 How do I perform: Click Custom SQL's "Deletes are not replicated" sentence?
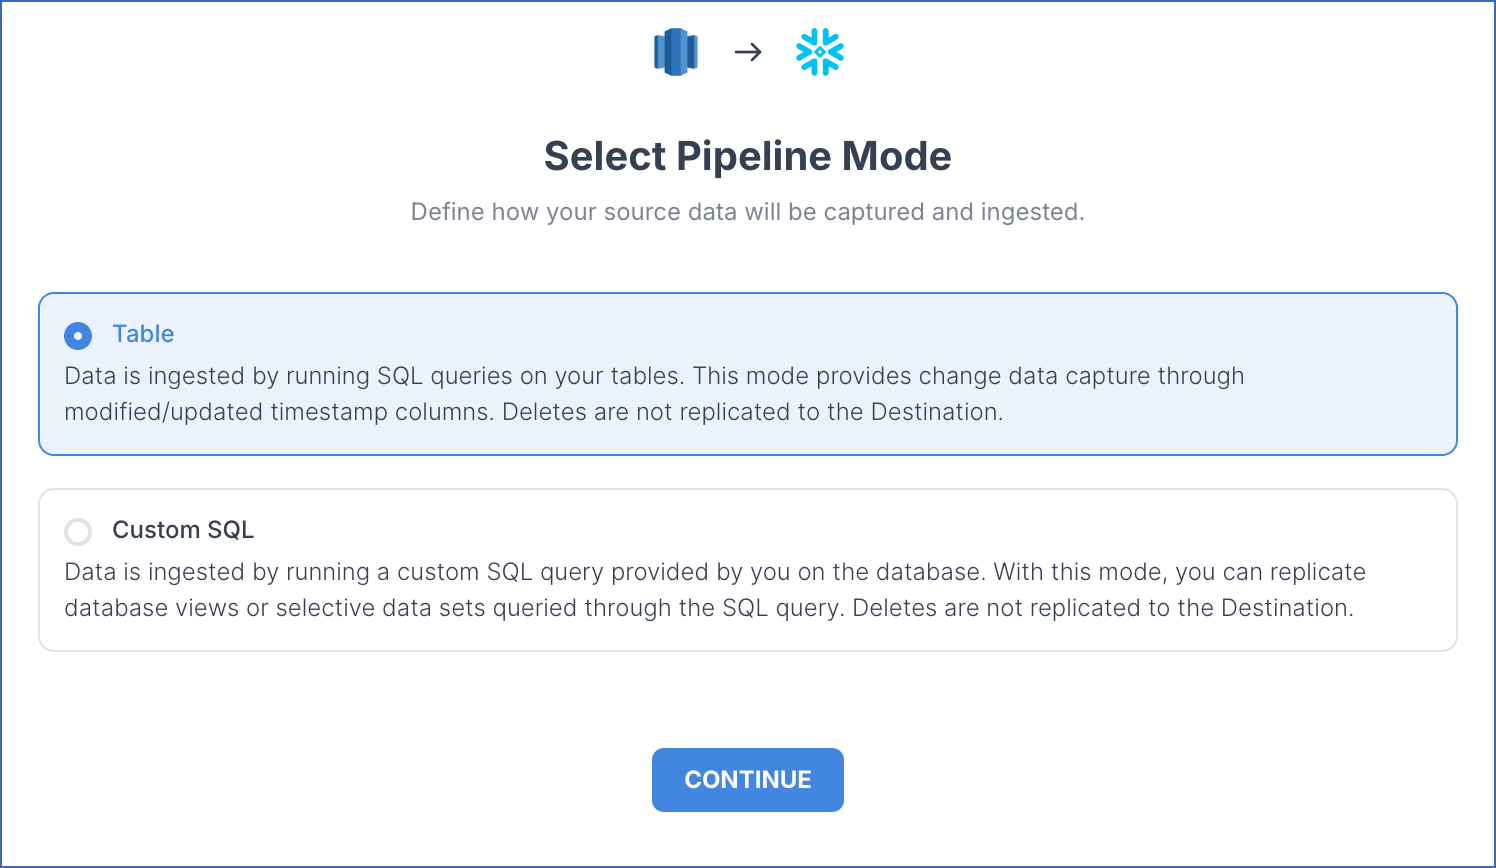tap(1102, 608)
